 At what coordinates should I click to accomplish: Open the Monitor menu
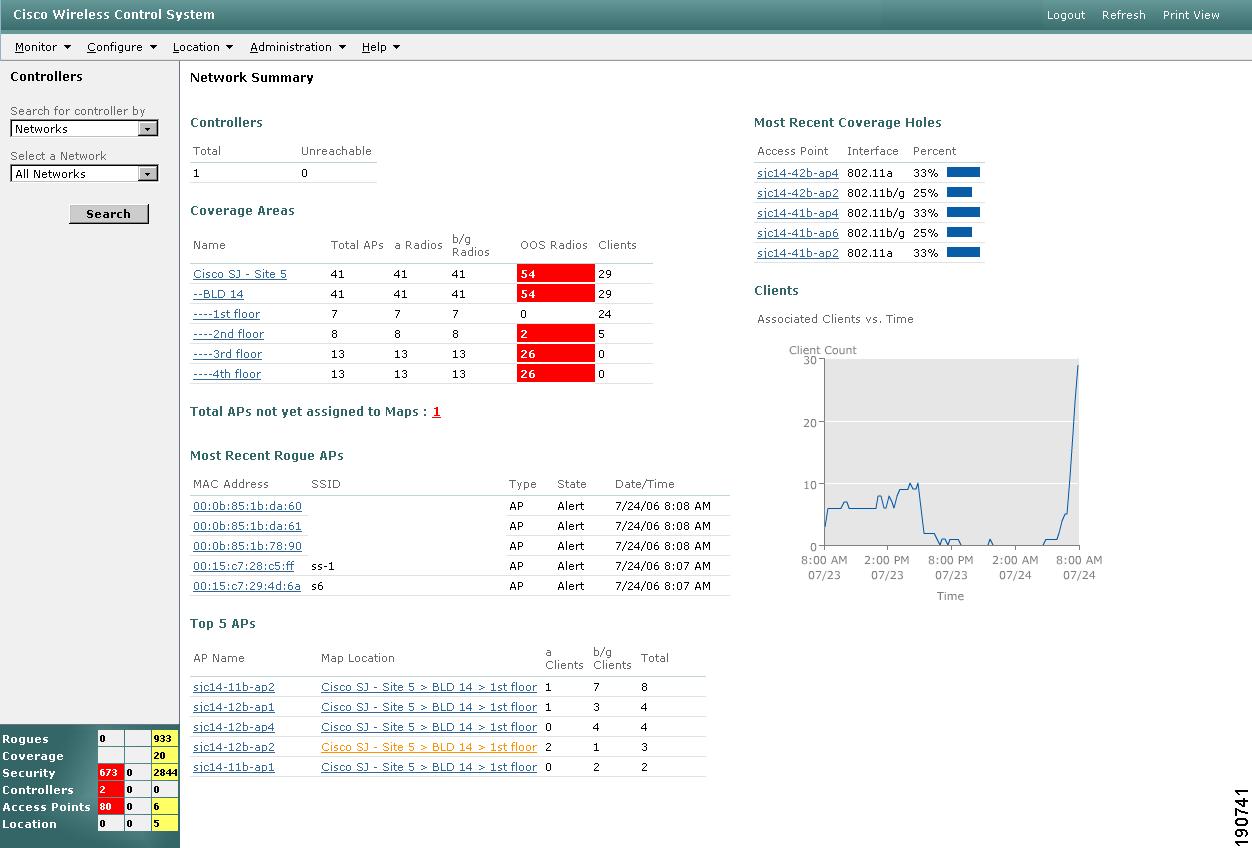point(43,47)
